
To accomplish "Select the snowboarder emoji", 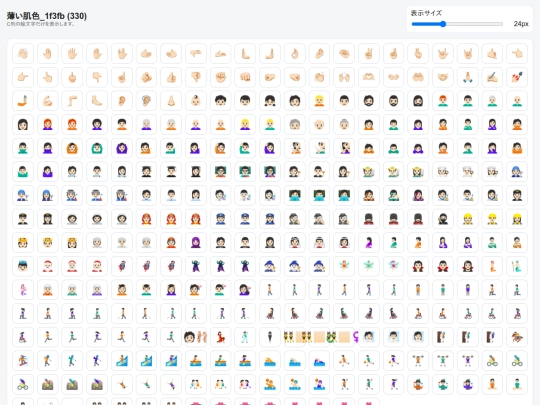I will coord(23,361).
